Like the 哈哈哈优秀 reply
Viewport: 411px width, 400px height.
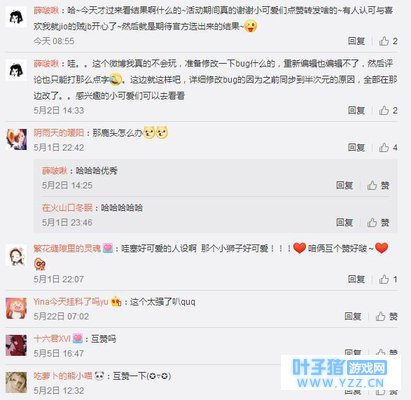click(378, 185)
